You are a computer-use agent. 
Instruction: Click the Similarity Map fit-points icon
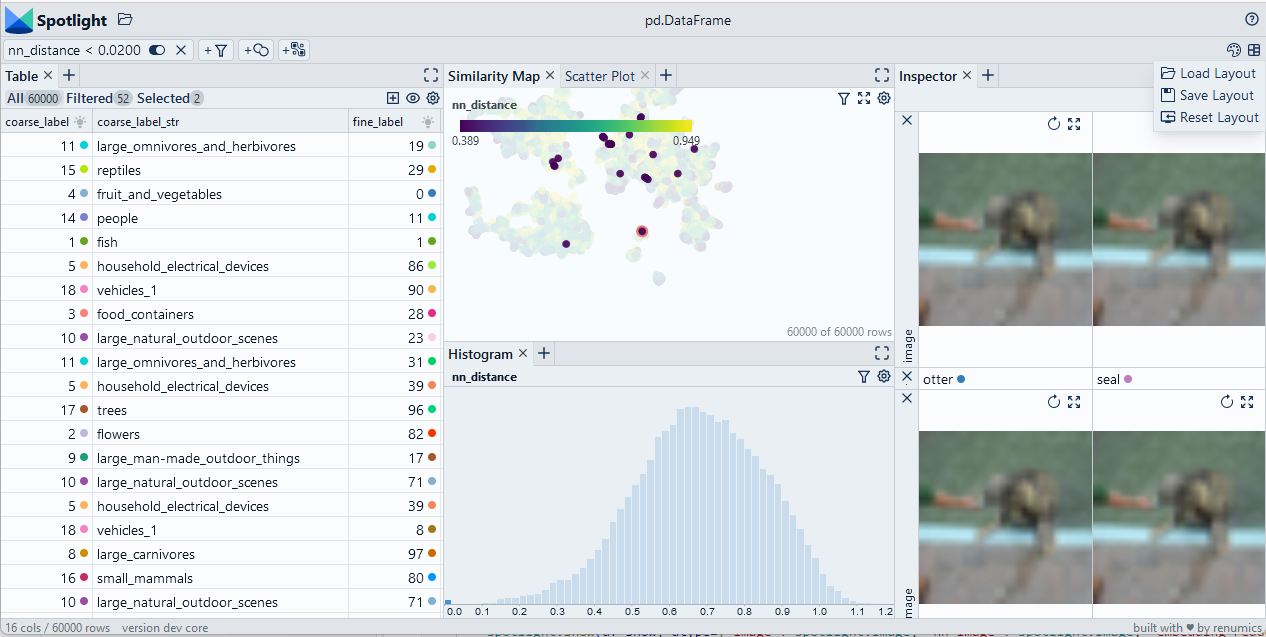pos(864,98)
